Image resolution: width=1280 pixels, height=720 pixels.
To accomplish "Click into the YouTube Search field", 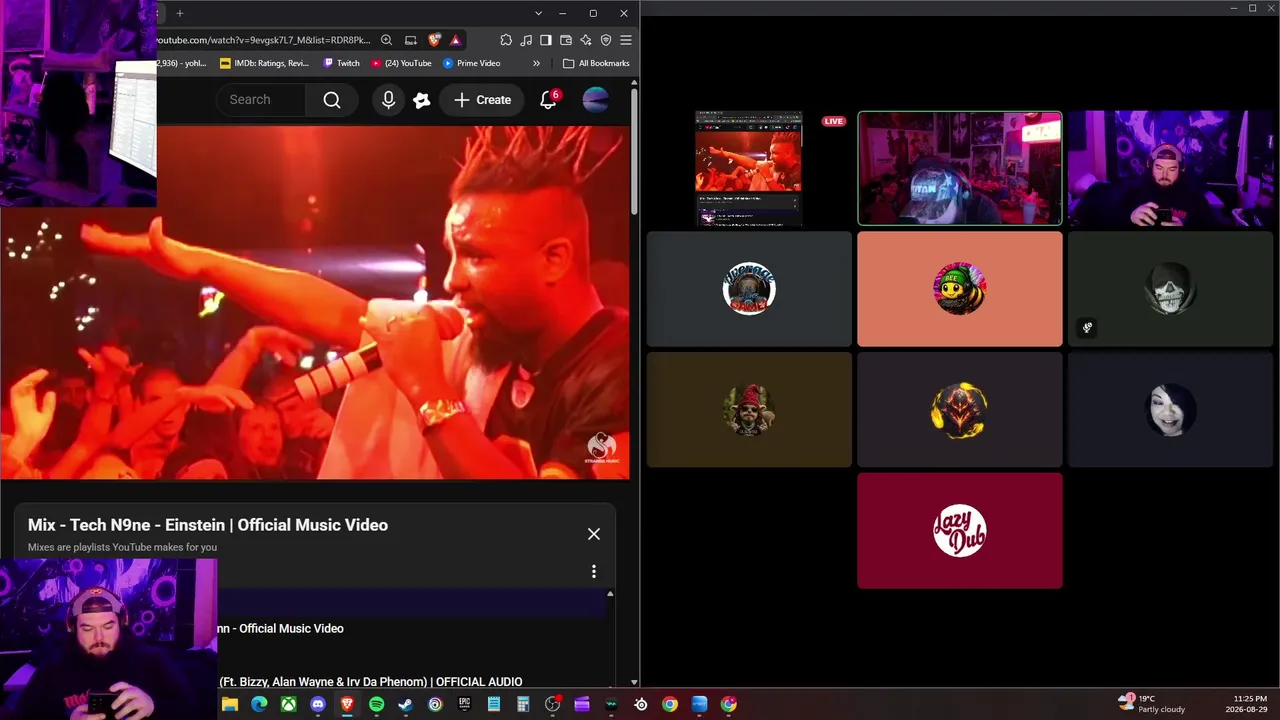I will [261, 100].
